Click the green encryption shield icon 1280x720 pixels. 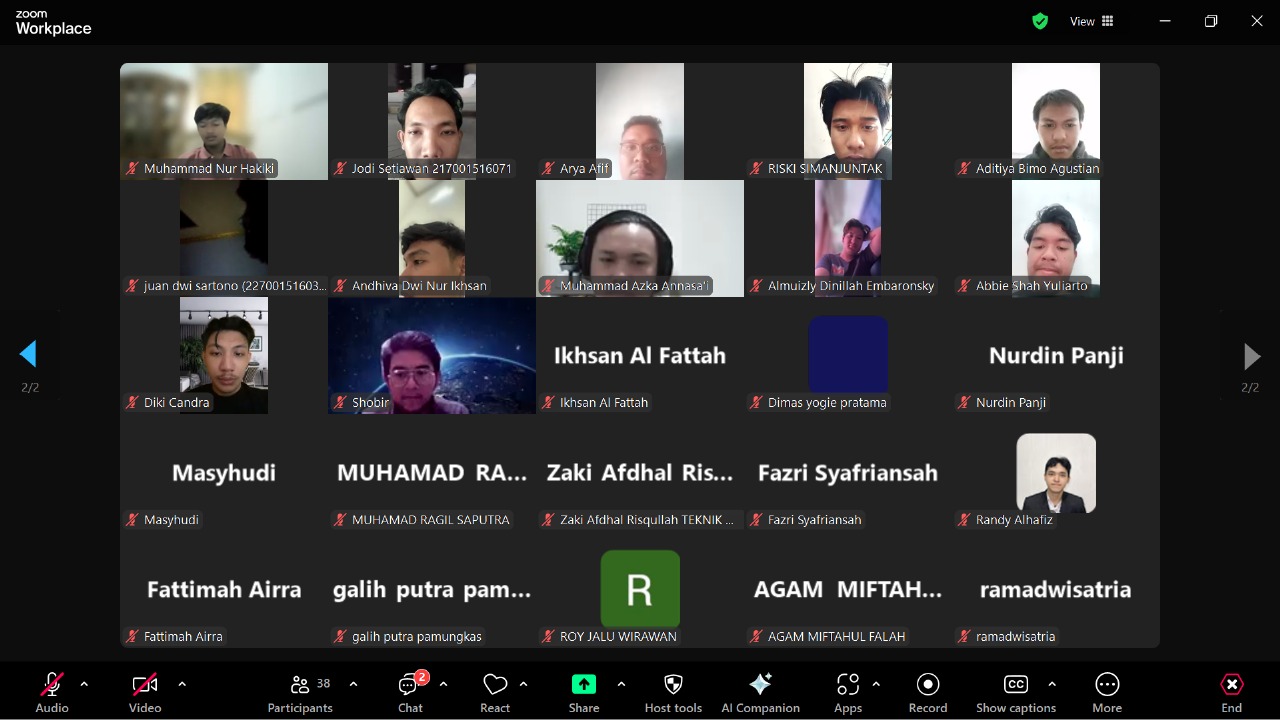(x=1040, y=21)
